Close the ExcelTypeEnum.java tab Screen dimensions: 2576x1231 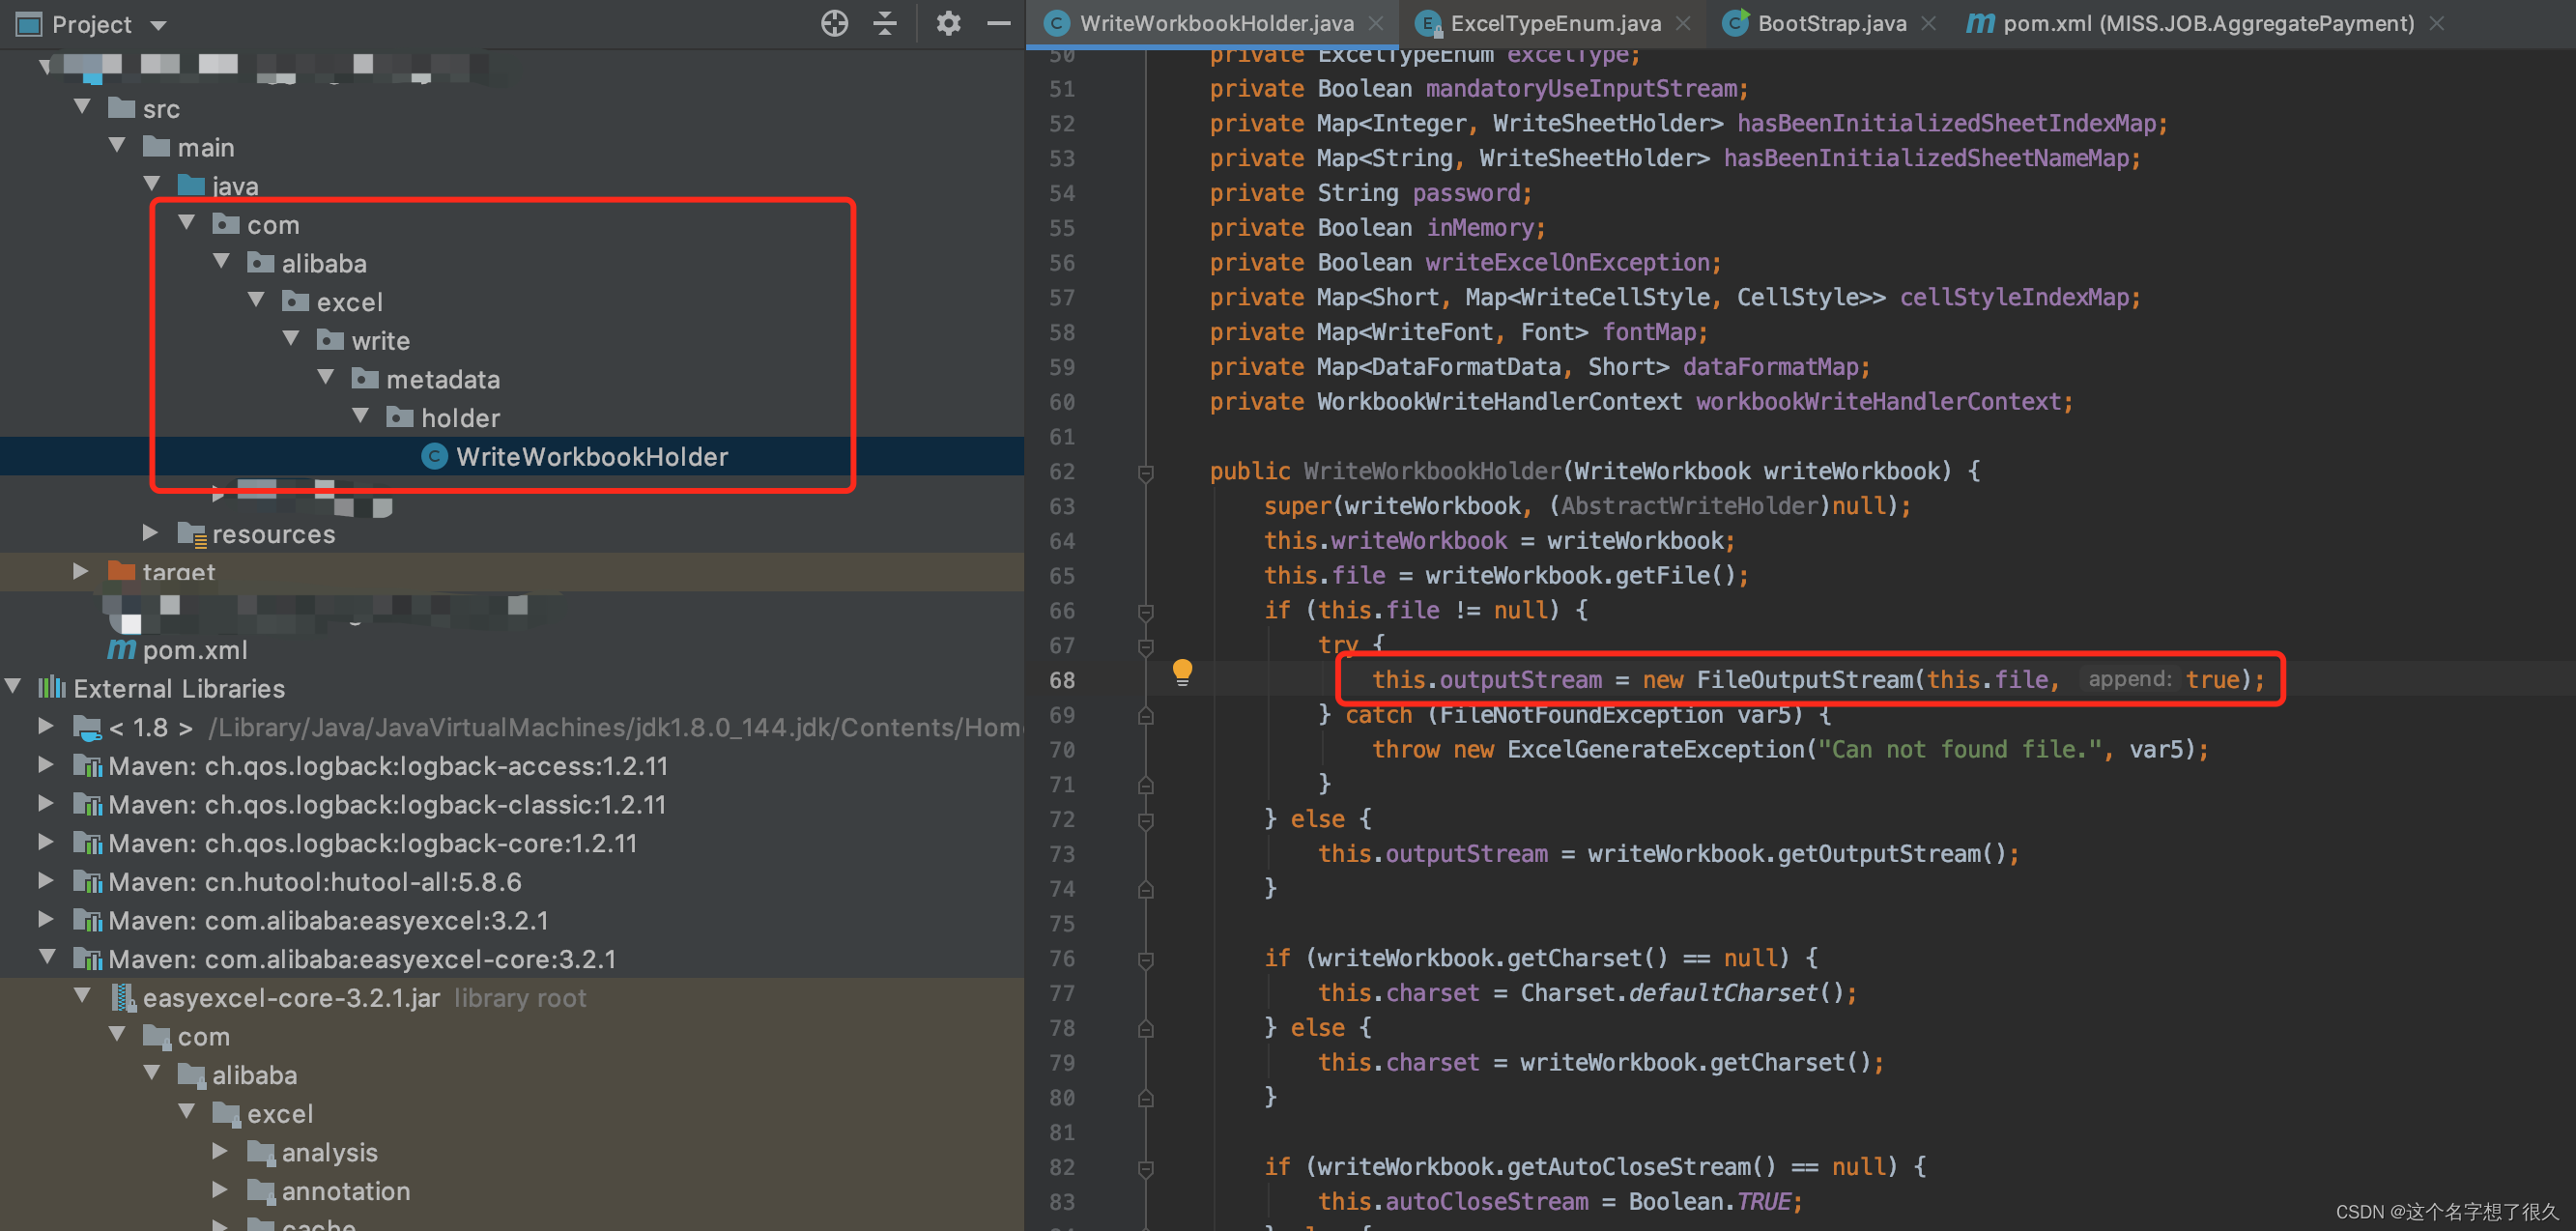1683,23
